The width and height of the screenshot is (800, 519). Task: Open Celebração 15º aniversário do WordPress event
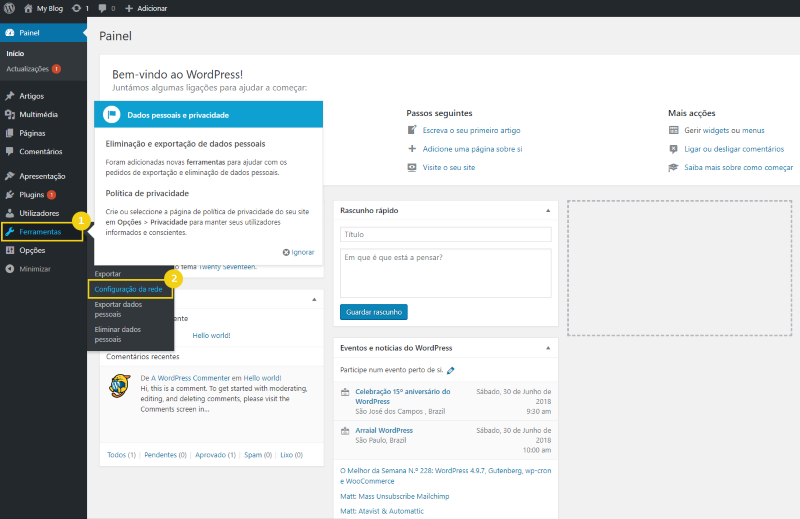(x=403, y=397)
